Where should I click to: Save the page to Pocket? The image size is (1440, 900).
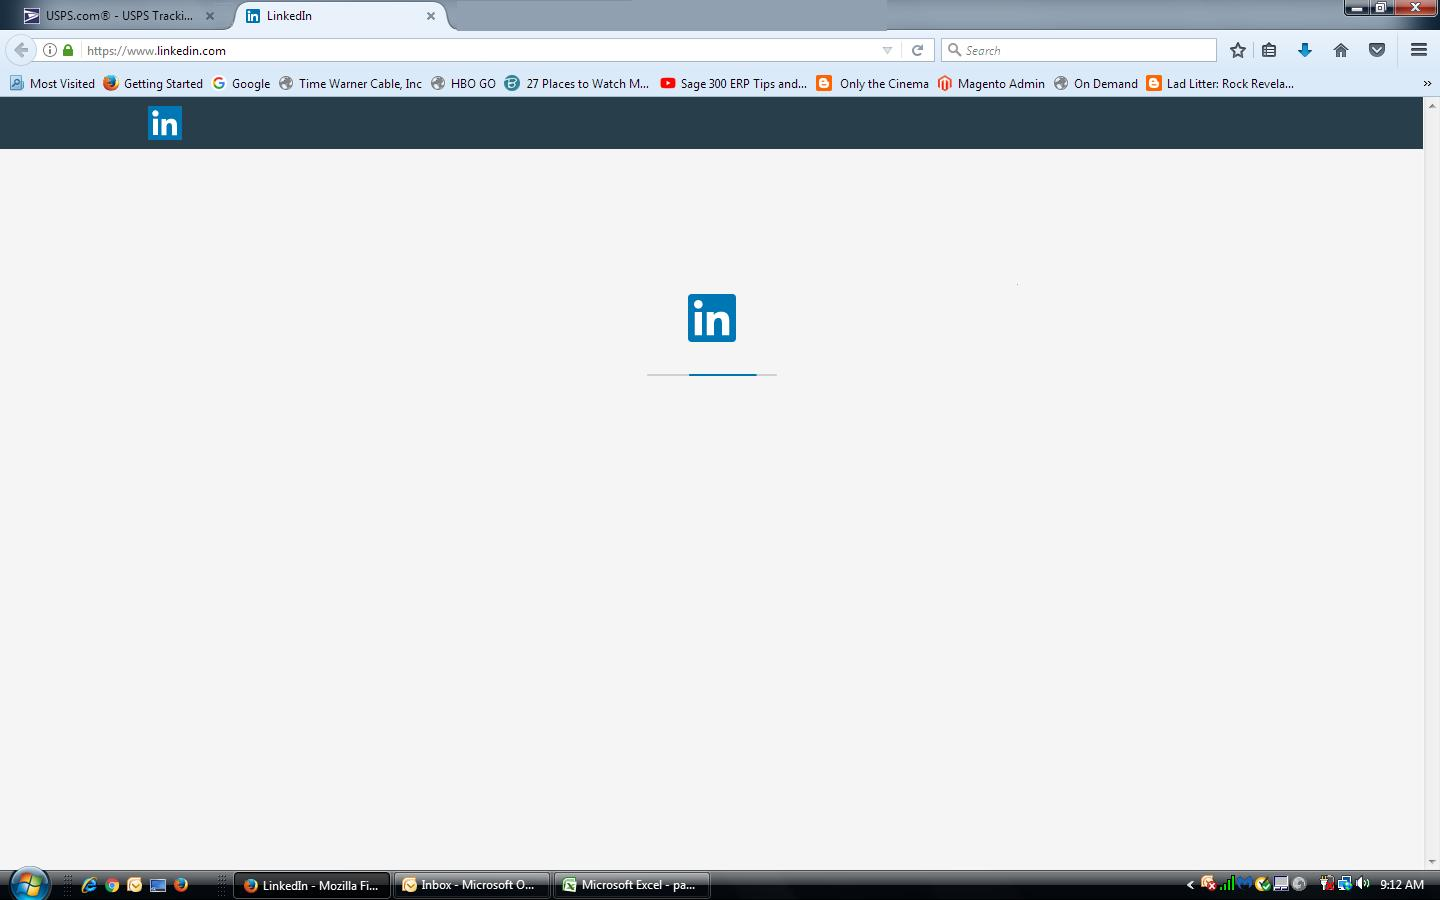point(1377,50)
